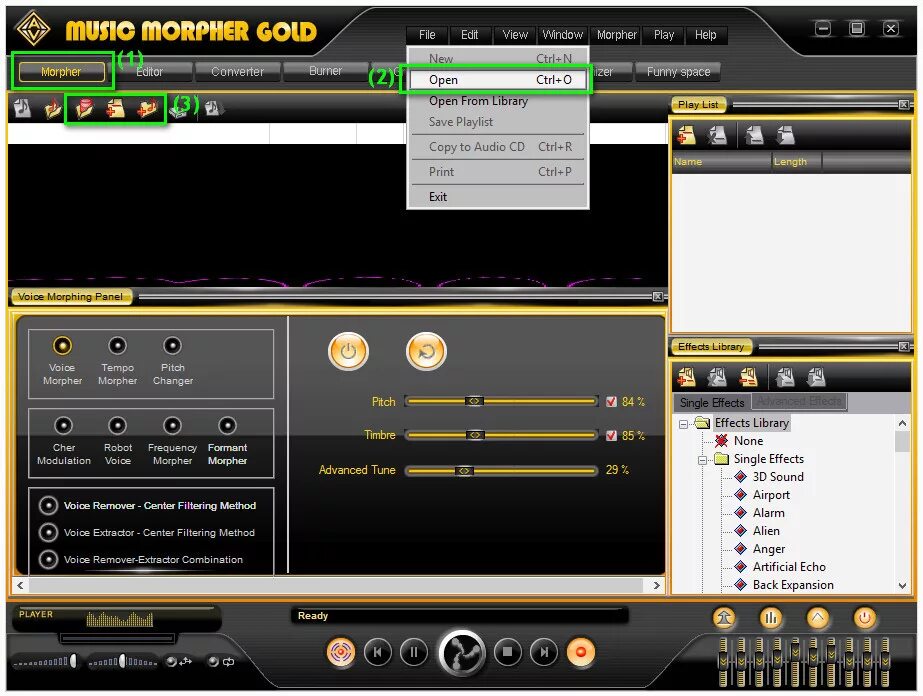
Task: Collapse the Single Effects folder
Action: [702, 460]
